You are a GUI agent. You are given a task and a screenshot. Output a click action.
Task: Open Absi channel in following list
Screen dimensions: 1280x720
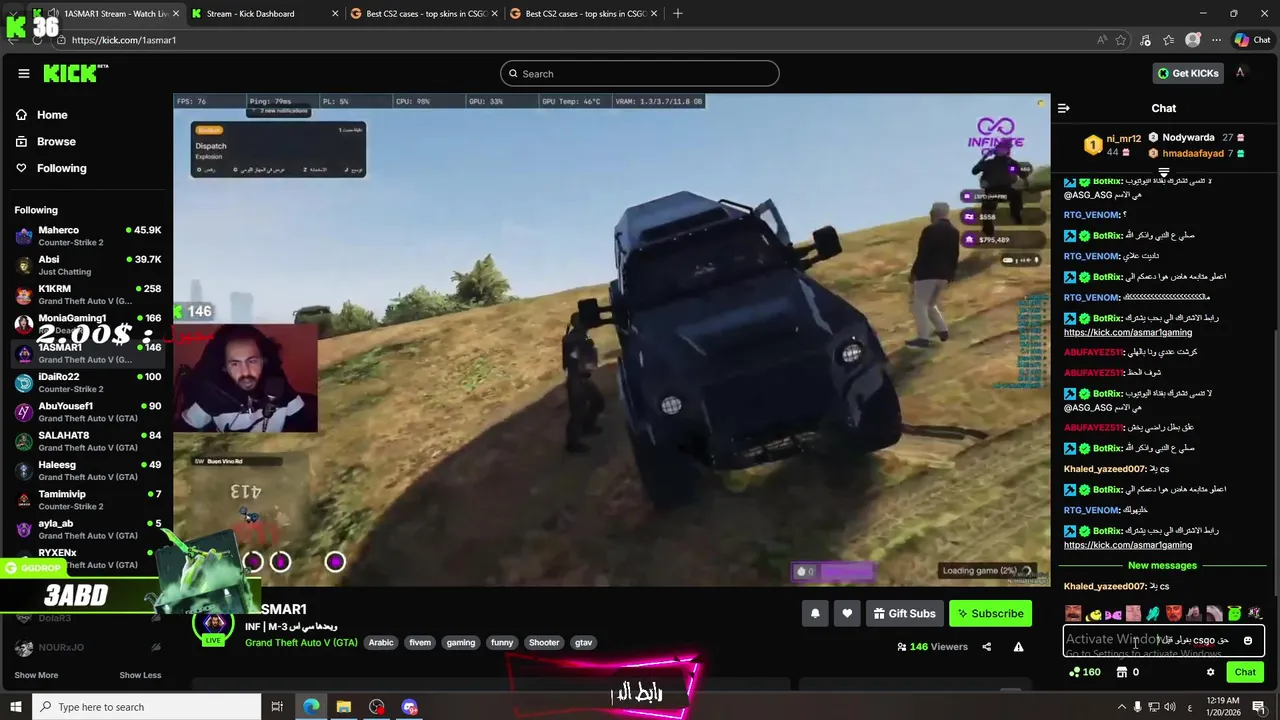click(88, 265)
